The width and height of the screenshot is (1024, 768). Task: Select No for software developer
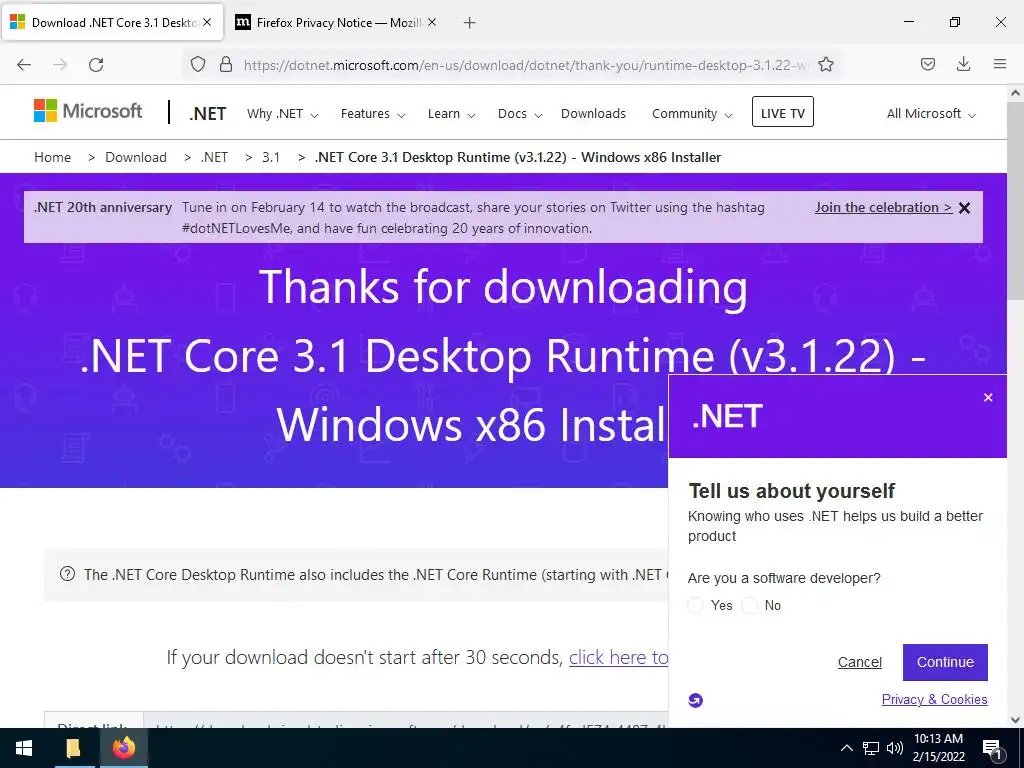point(750,605)
